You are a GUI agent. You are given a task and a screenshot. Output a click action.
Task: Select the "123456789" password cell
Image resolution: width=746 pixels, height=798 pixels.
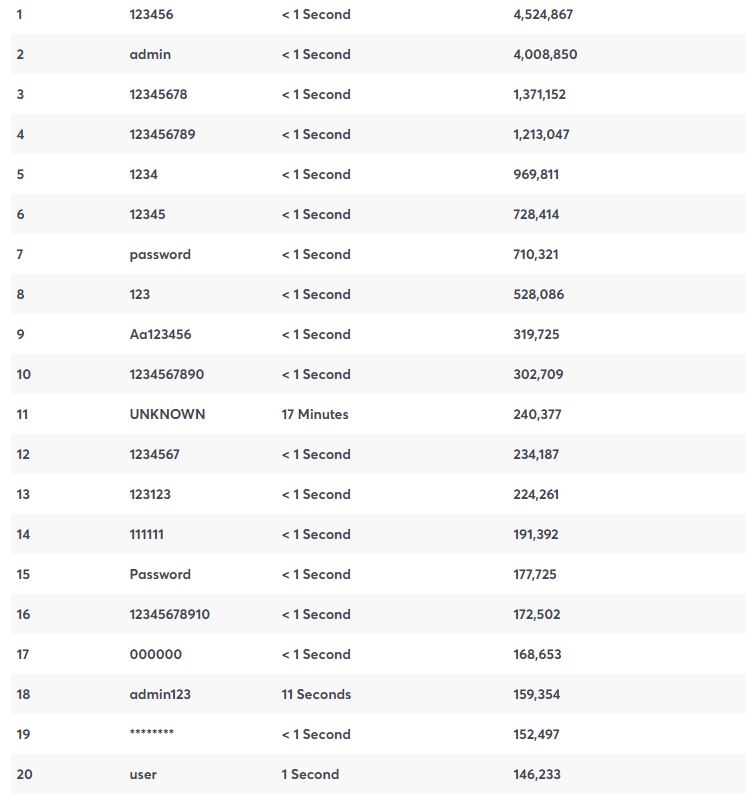[x=162, y=134]
